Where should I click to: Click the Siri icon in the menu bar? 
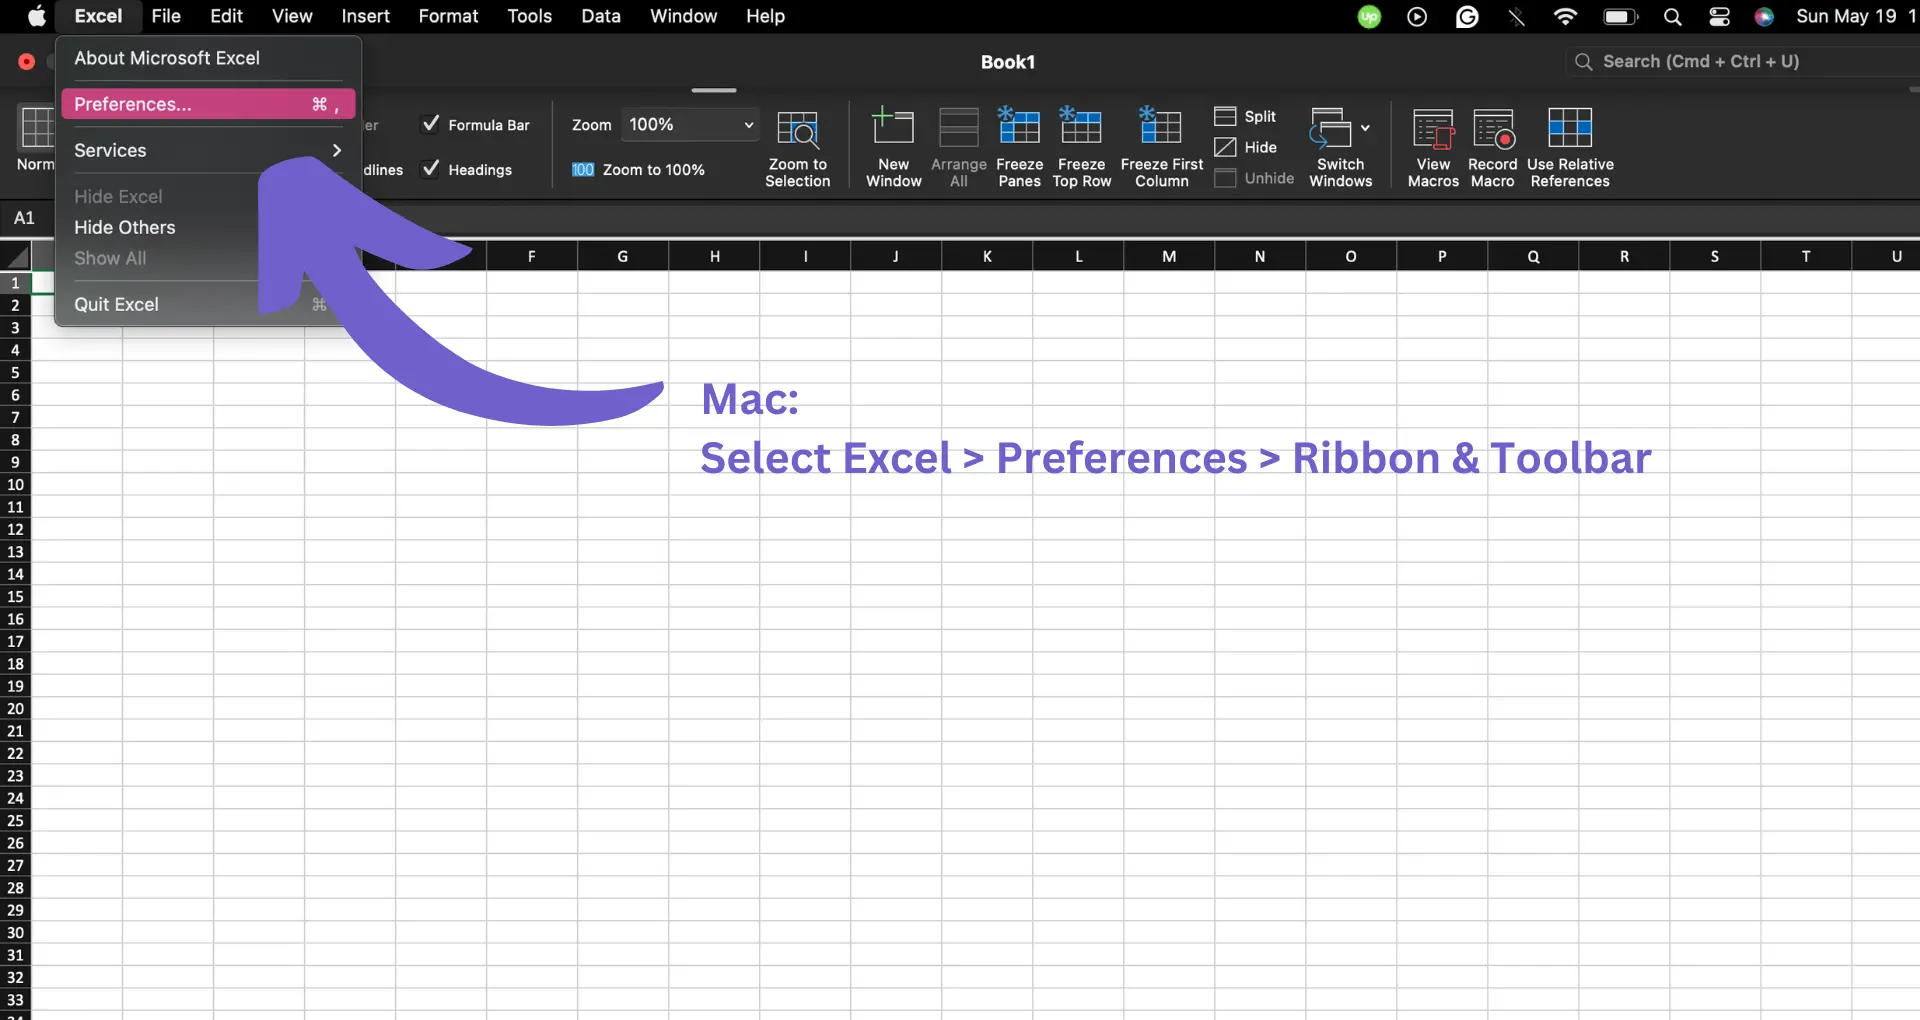pyautogui.click(x=1764, y=16)
